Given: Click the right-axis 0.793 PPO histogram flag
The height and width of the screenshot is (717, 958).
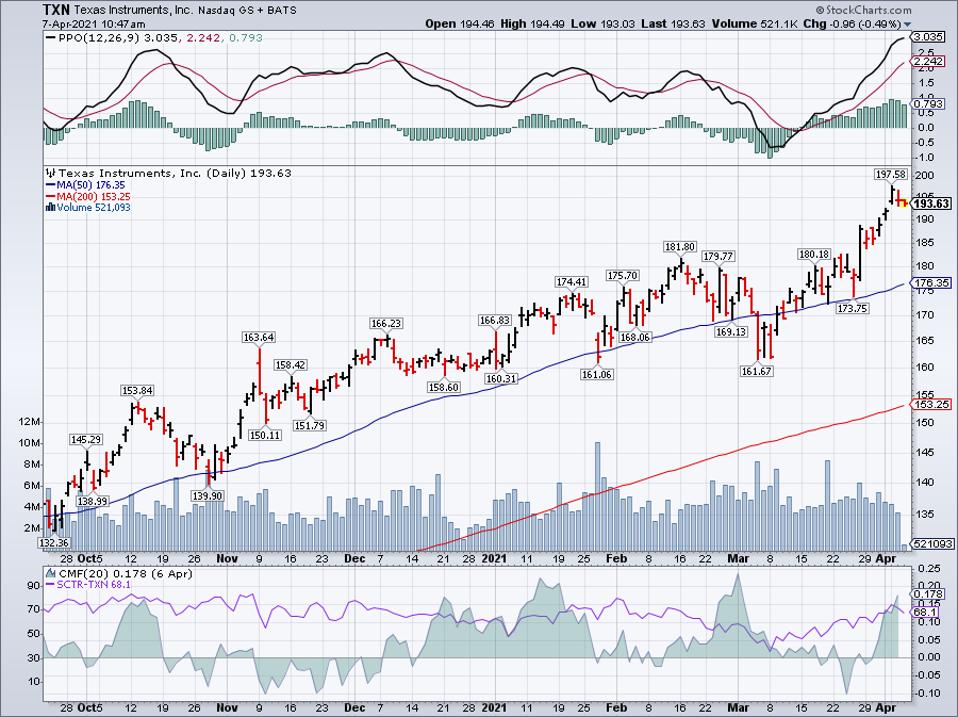Looking at the screenshot, I should coord(927,104).
